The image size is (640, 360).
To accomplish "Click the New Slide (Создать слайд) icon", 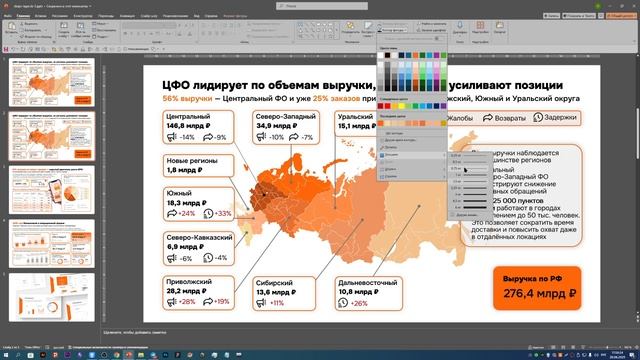I will pos(64,26).
